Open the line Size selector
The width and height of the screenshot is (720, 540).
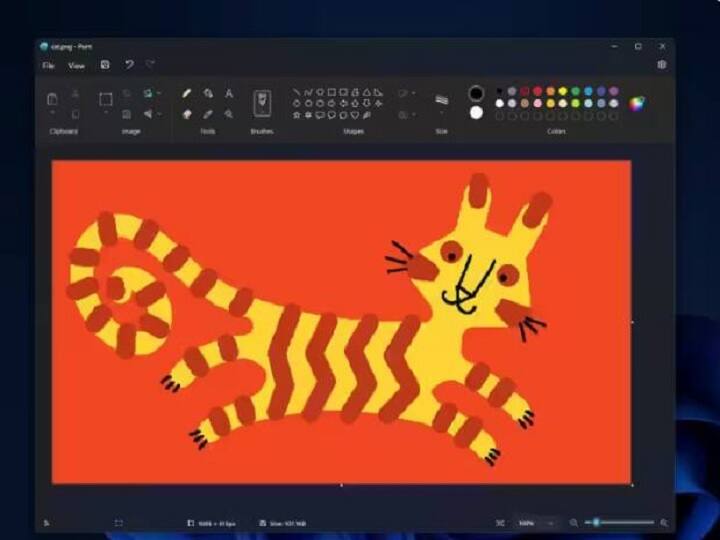tap(441, 103)
